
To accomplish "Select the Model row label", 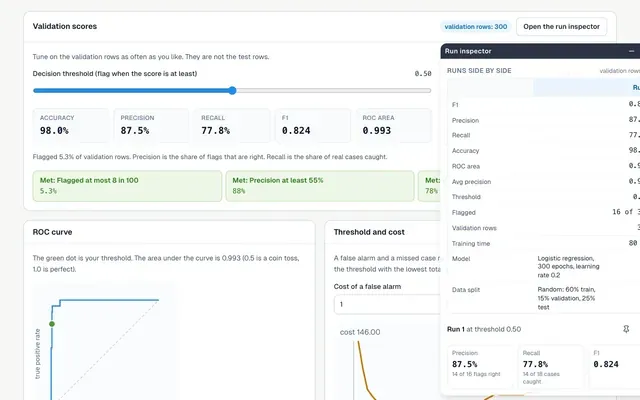I will point(461,259).
